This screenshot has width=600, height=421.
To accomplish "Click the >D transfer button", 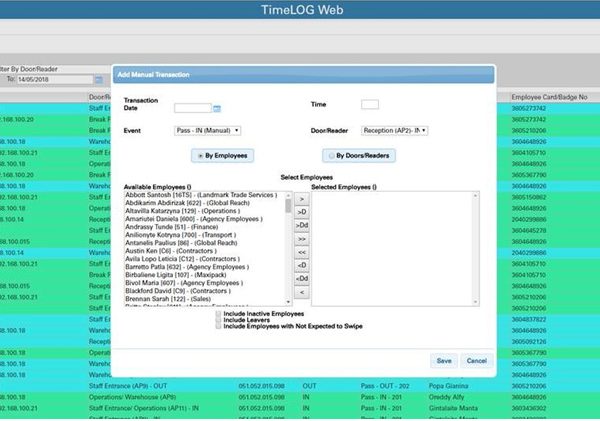I will 302,213.
